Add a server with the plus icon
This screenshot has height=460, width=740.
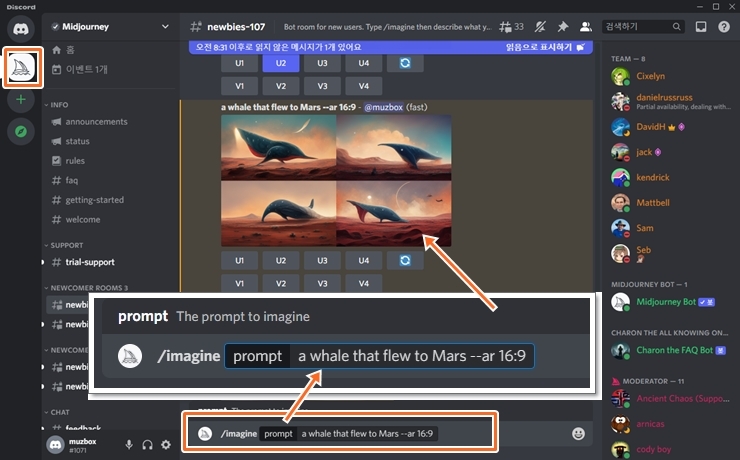click(20, 100)
